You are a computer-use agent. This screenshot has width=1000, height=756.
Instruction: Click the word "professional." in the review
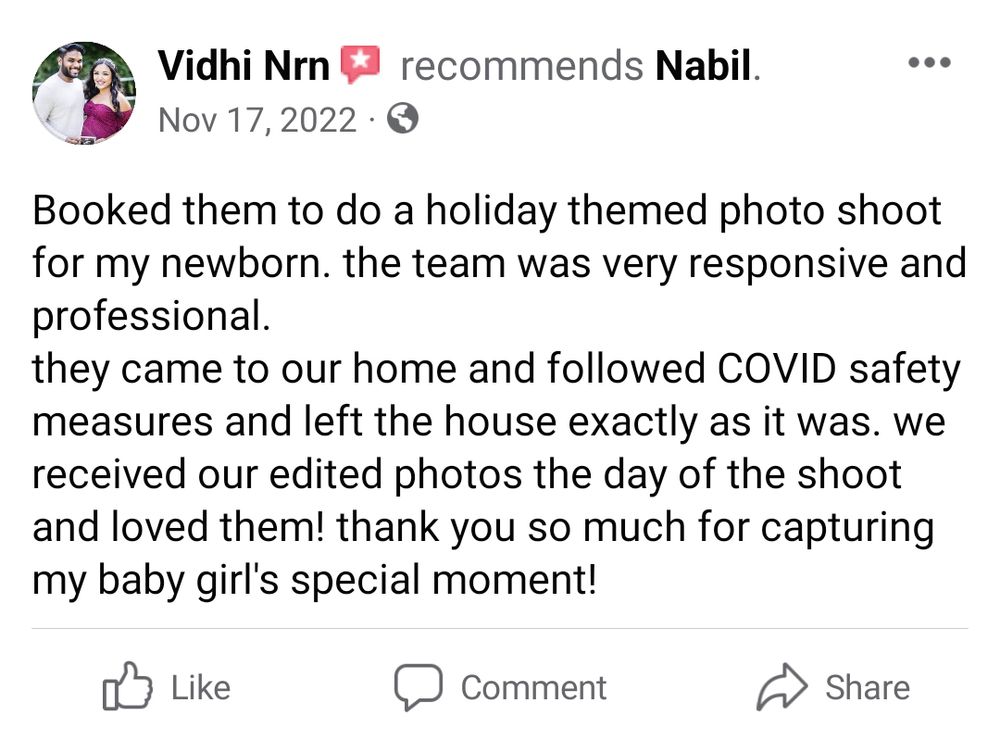click(152, 316)
